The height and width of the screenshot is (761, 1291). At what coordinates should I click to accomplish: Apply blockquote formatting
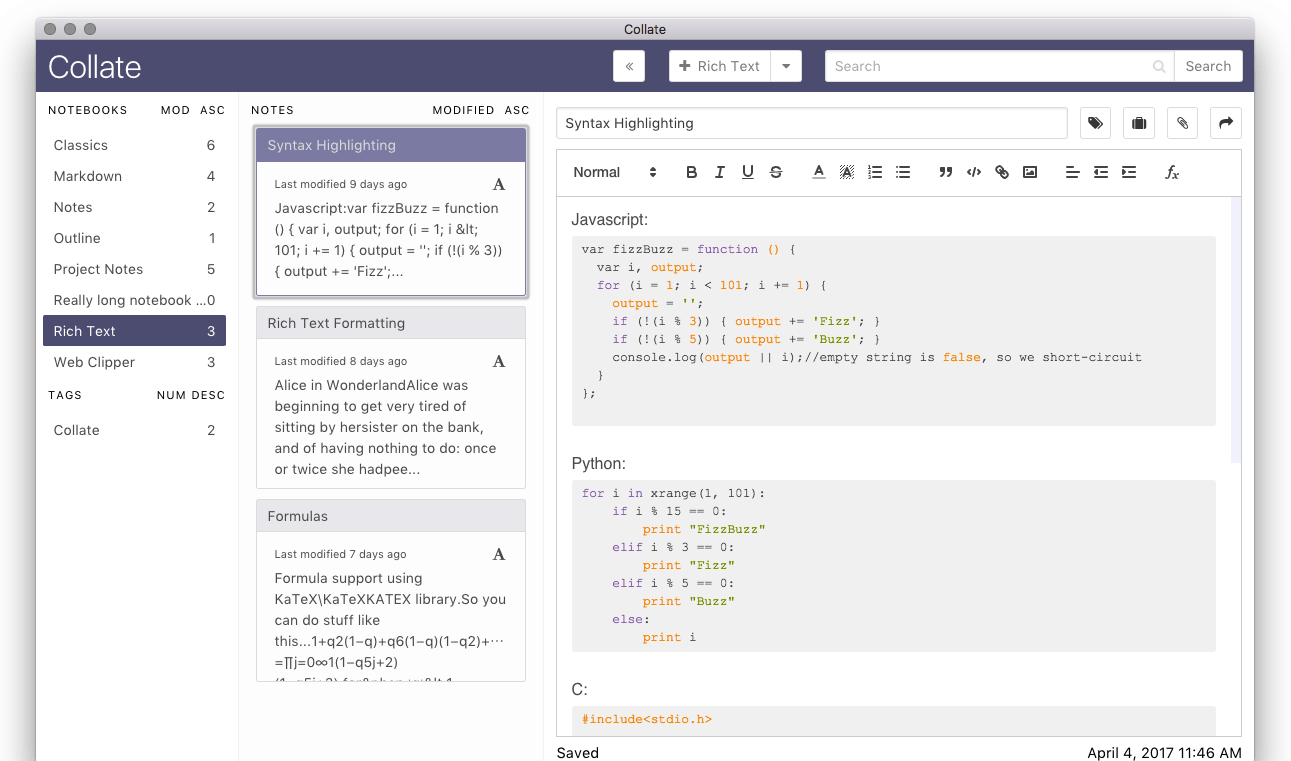point(945,172)
